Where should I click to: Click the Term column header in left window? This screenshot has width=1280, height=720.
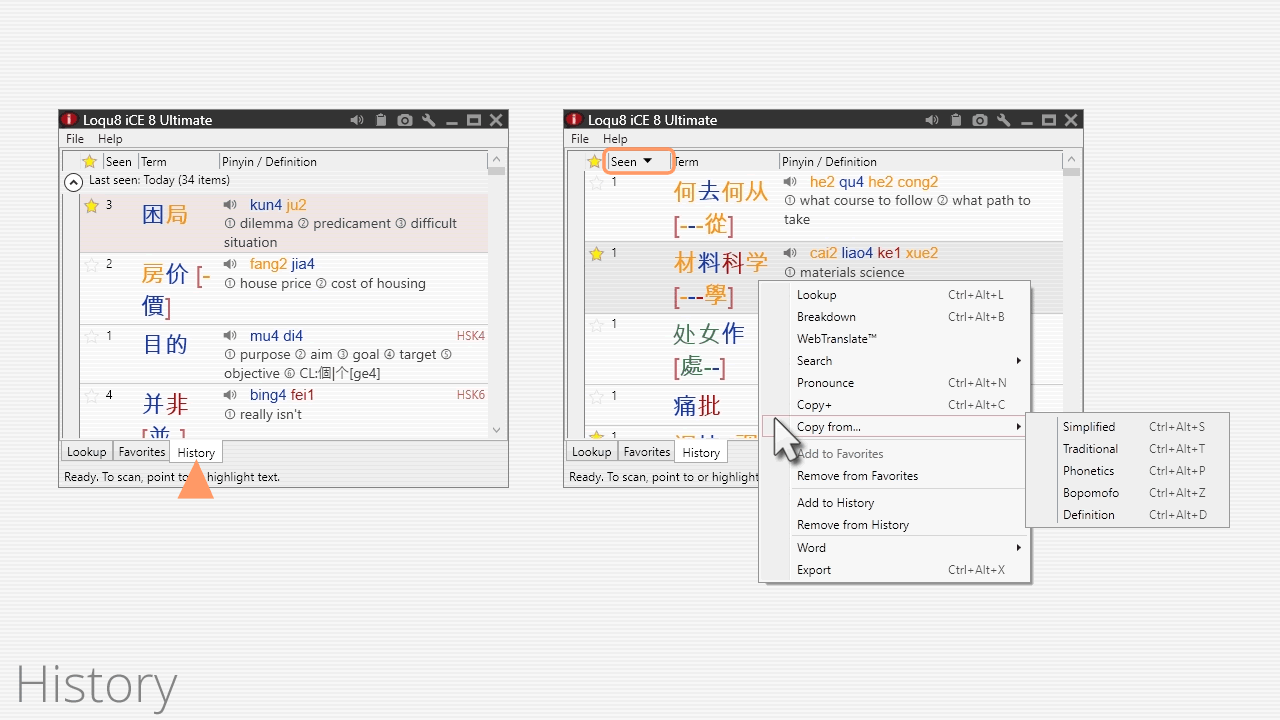coord(154,161)
